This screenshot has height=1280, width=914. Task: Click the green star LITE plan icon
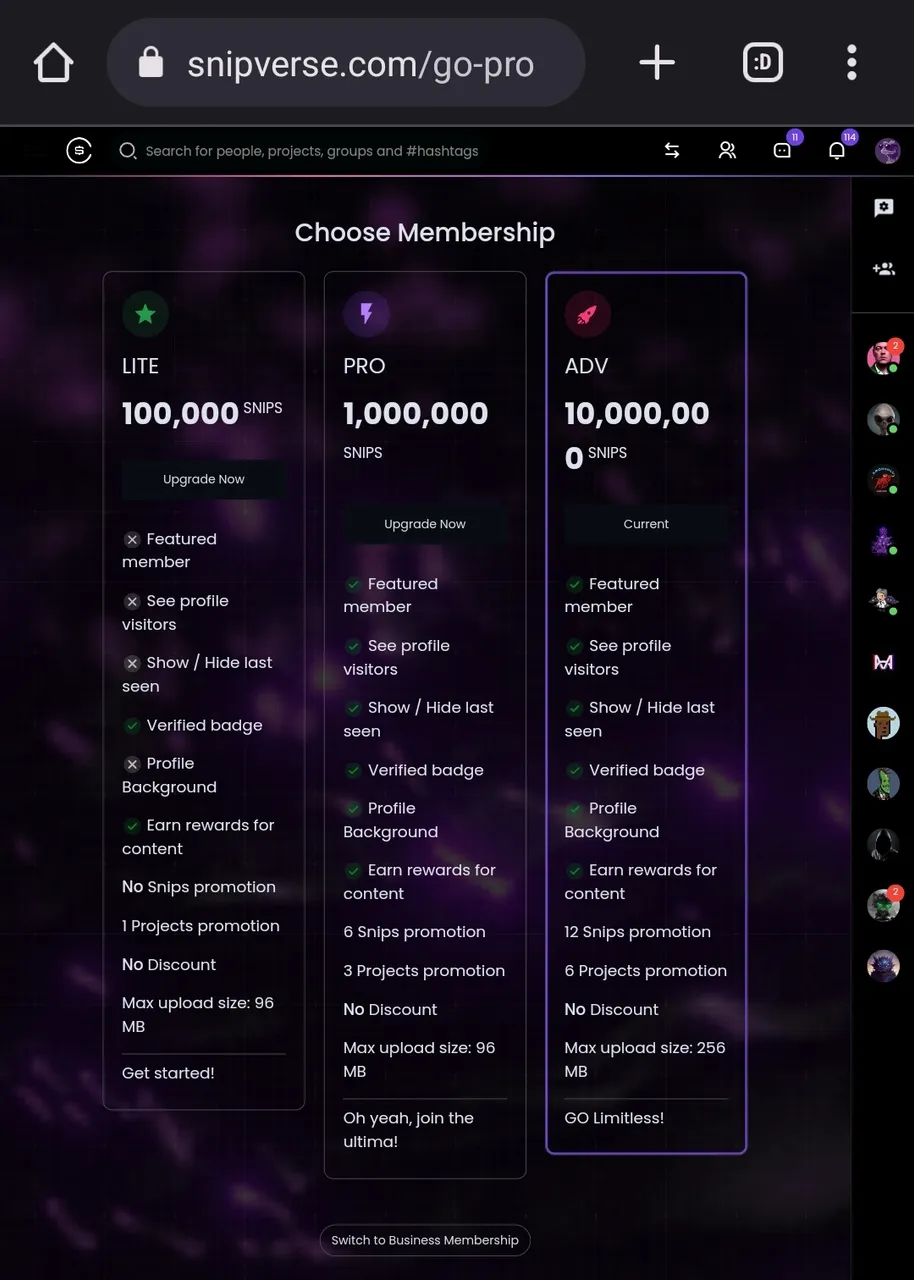(145, 314)
